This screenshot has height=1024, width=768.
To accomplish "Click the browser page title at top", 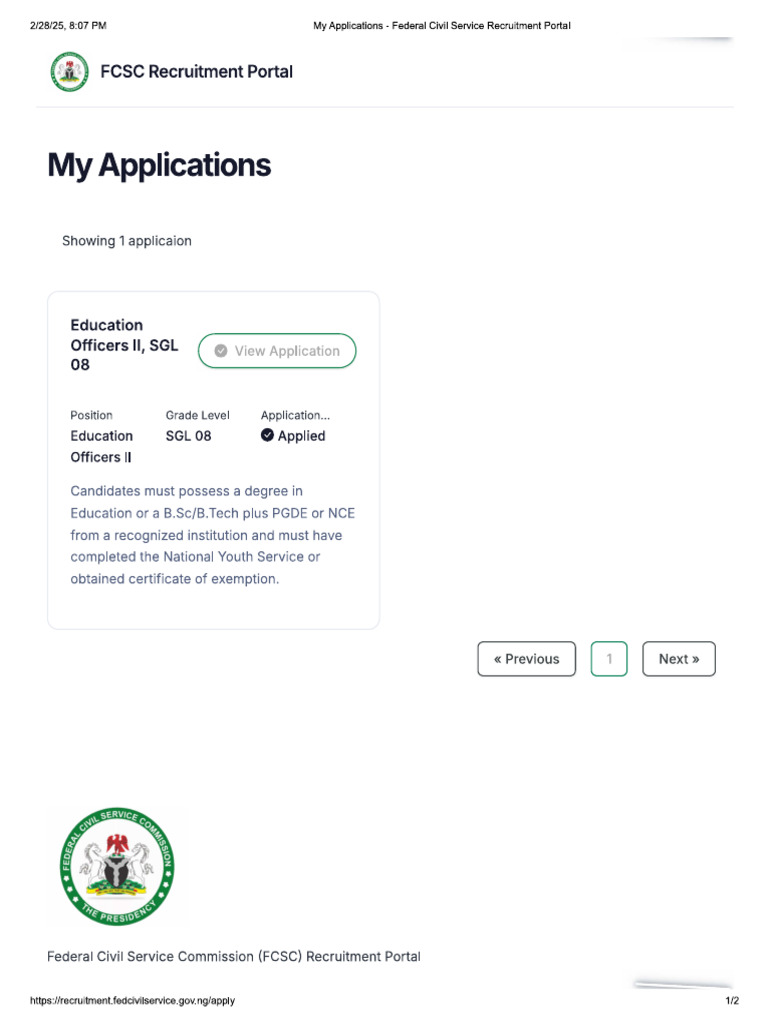I will point(441,25).
